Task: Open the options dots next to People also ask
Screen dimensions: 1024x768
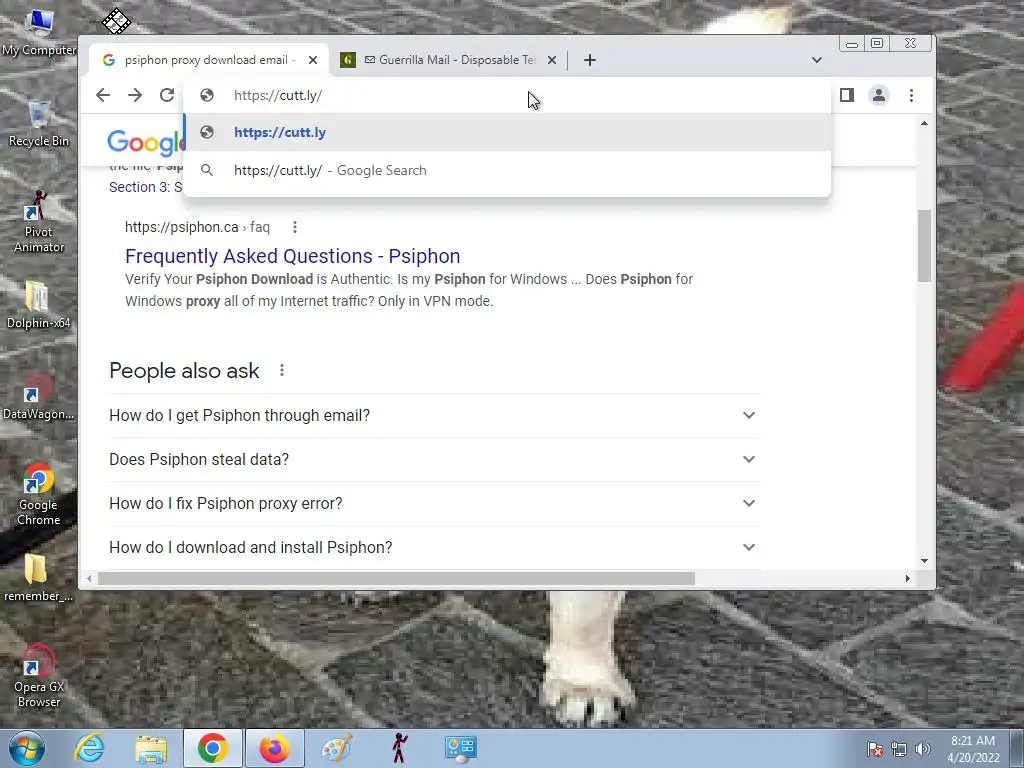Action: [281, 370]
